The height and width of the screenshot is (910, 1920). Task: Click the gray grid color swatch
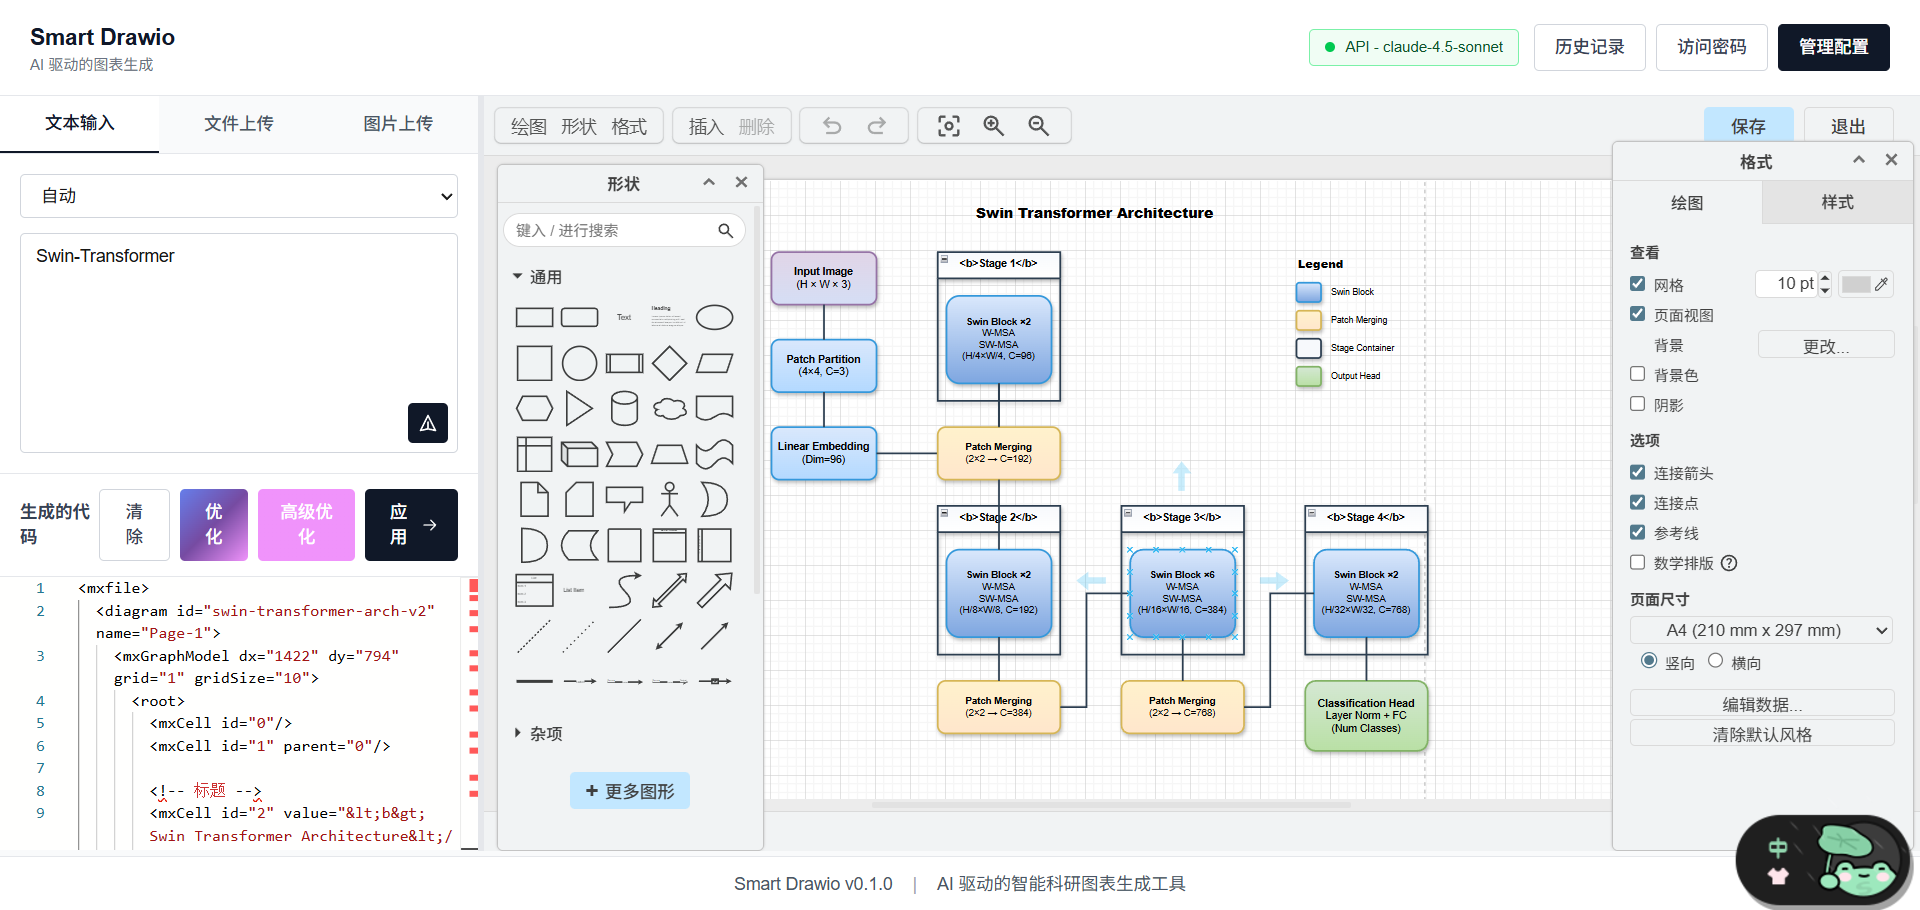[x=1855, y=284]
